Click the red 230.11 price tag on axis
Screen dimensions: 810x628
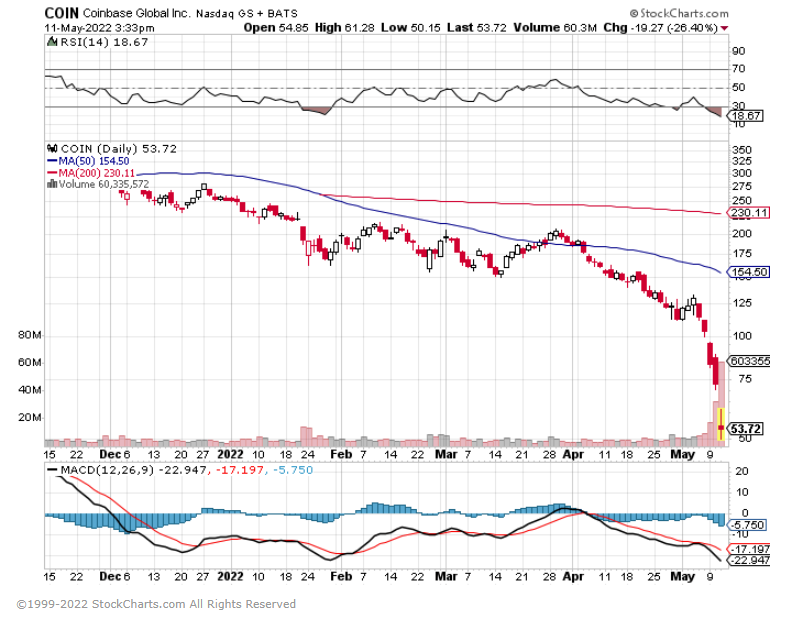pos(750,213)
